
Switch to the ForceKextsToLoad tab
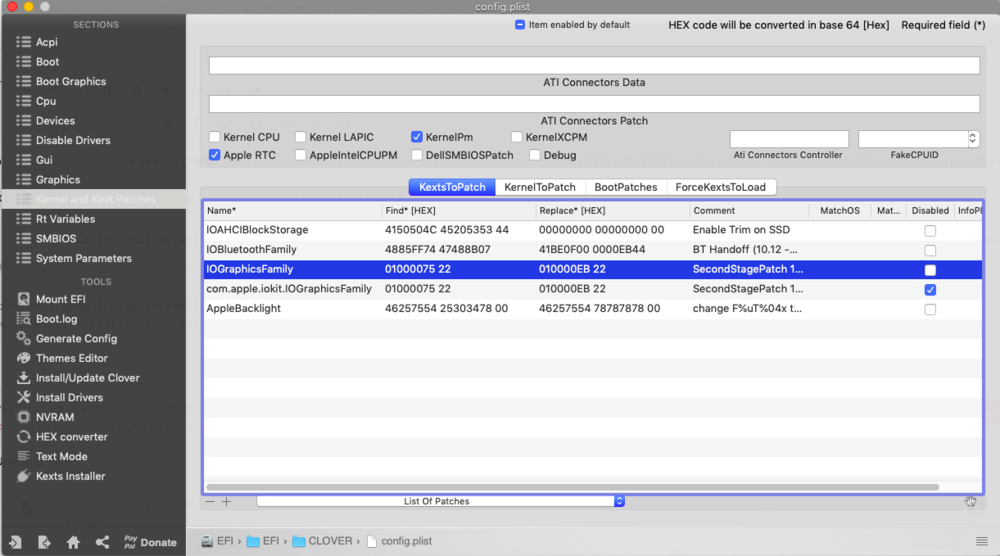[720, 187]
